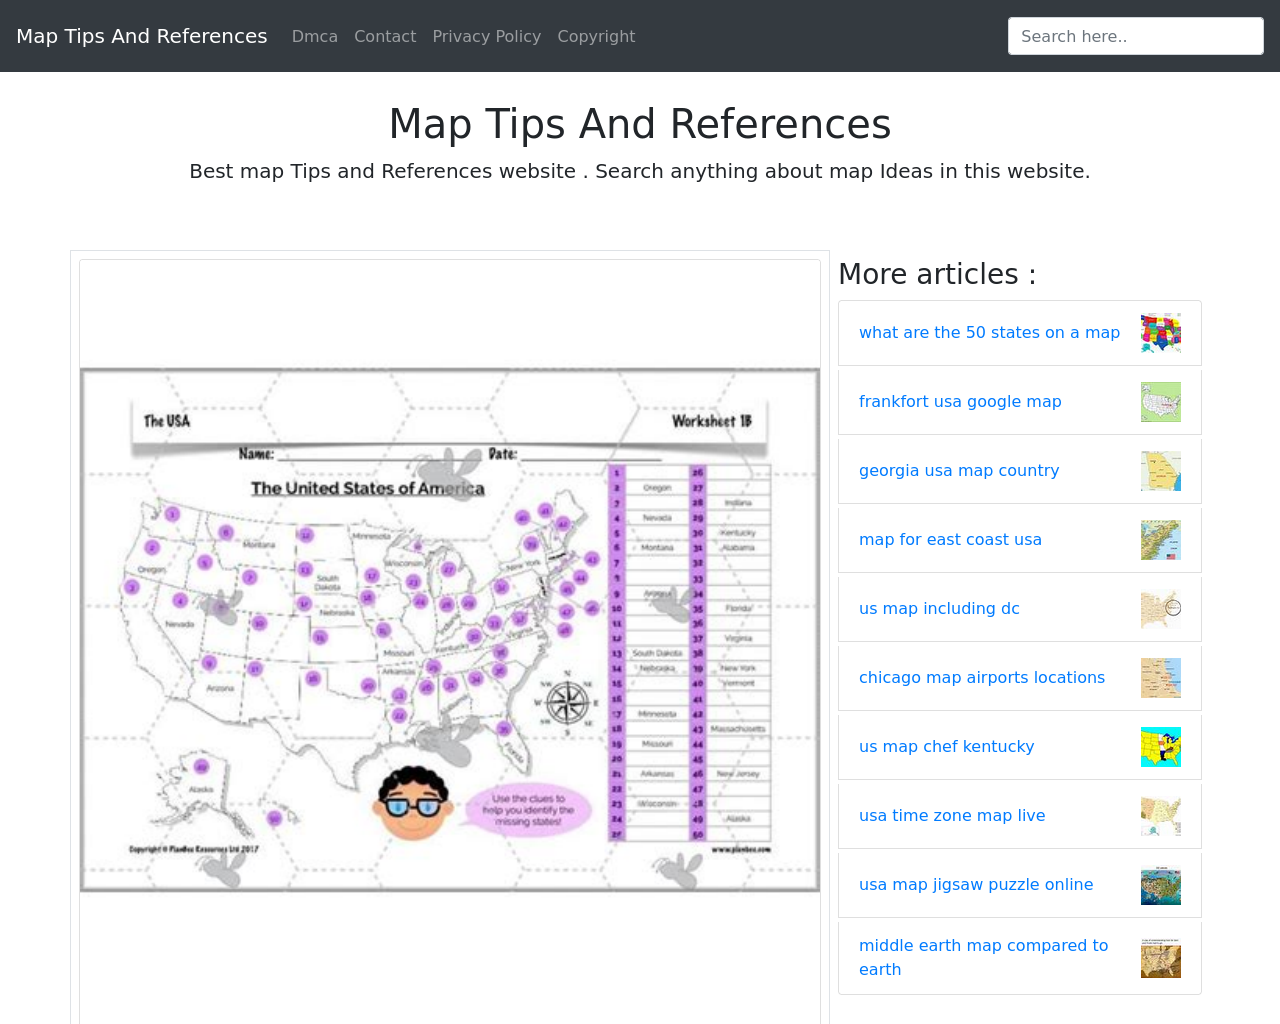Open 'us map including dc' article
The image size is (1280, 1024).
(x=939, y=609)
